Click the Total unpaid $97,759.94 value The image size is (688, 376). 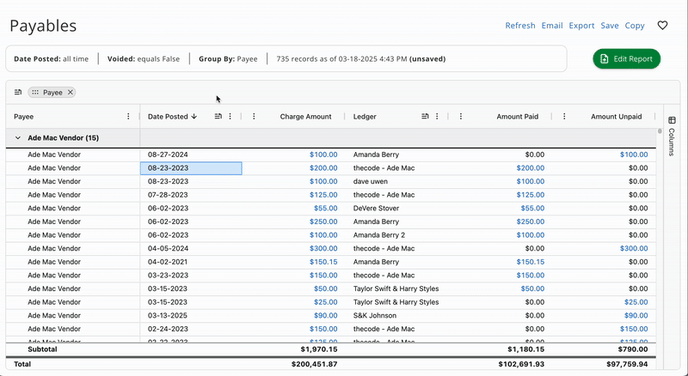click(x=627, y=364)
